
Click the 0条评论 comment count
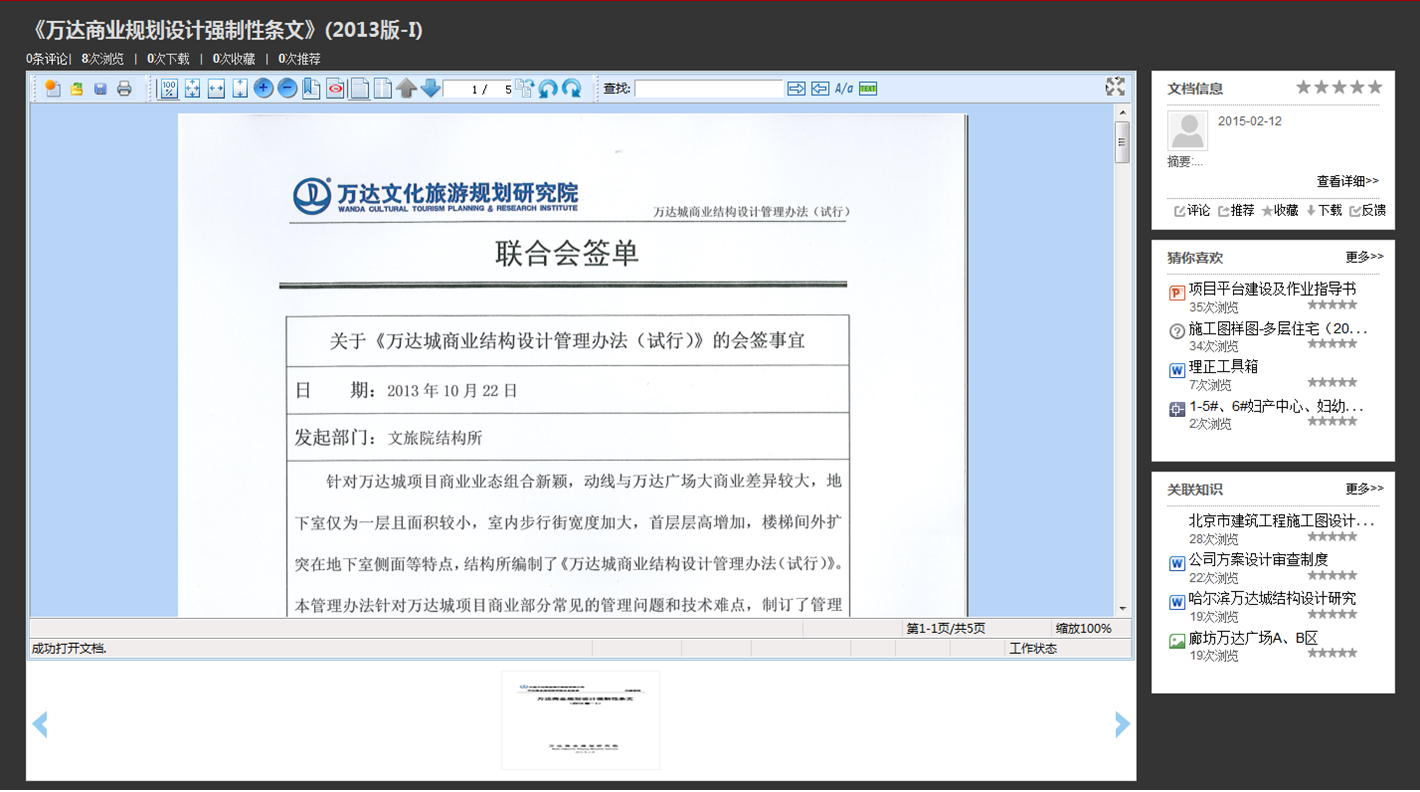pos(47,59)
